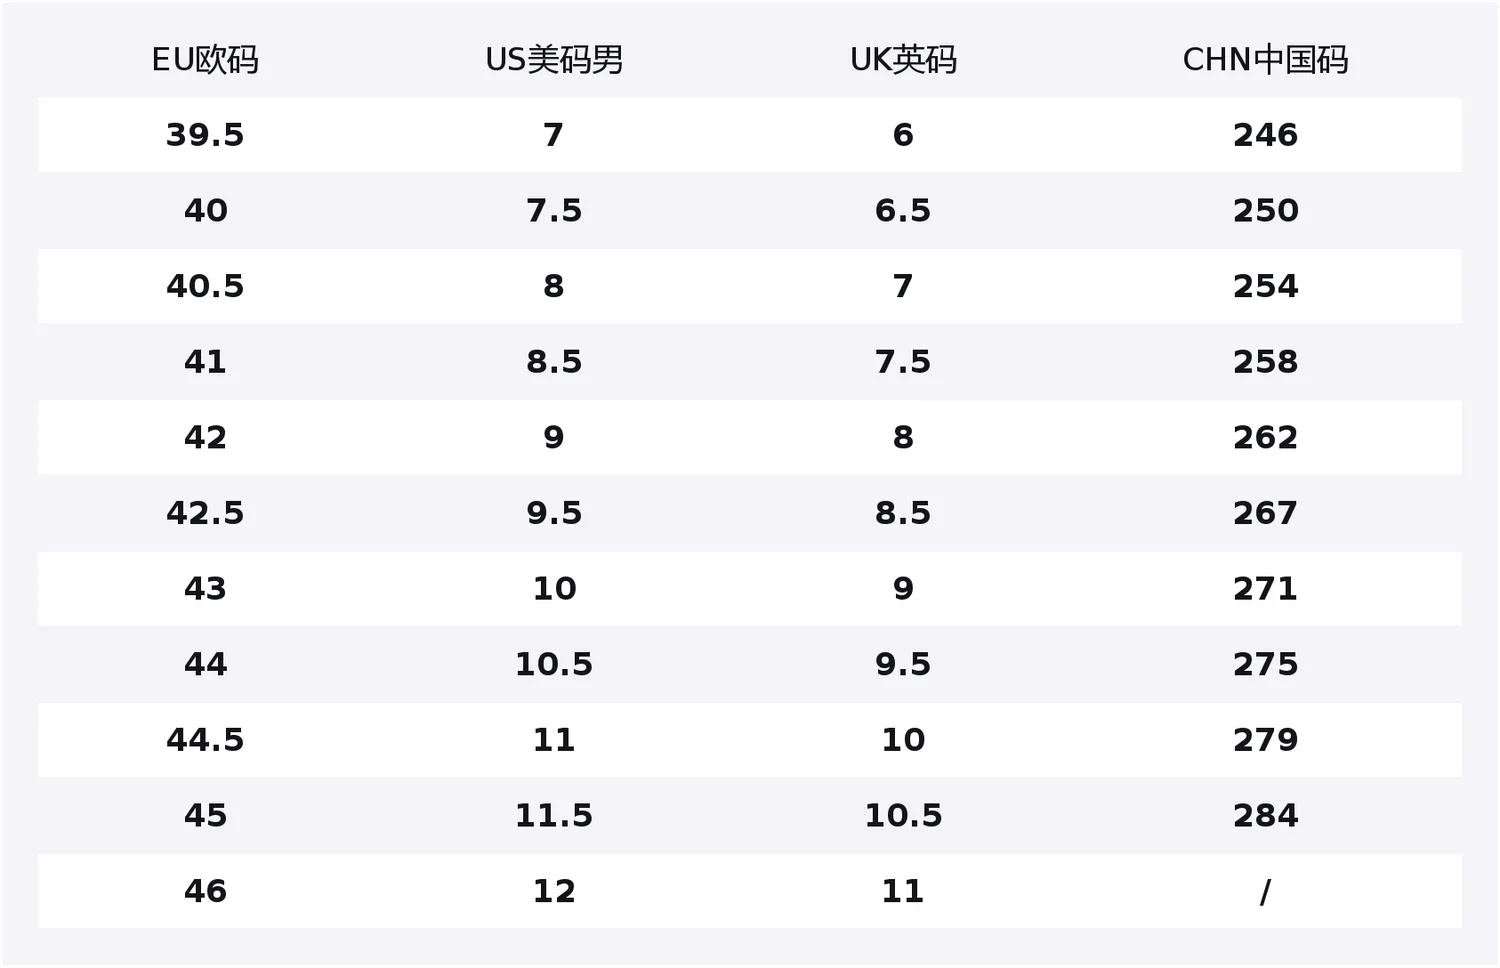Select EU size 44.5 cell
Screen dimensions: 1500x968
pyautogui.click(x=205, y=740)
